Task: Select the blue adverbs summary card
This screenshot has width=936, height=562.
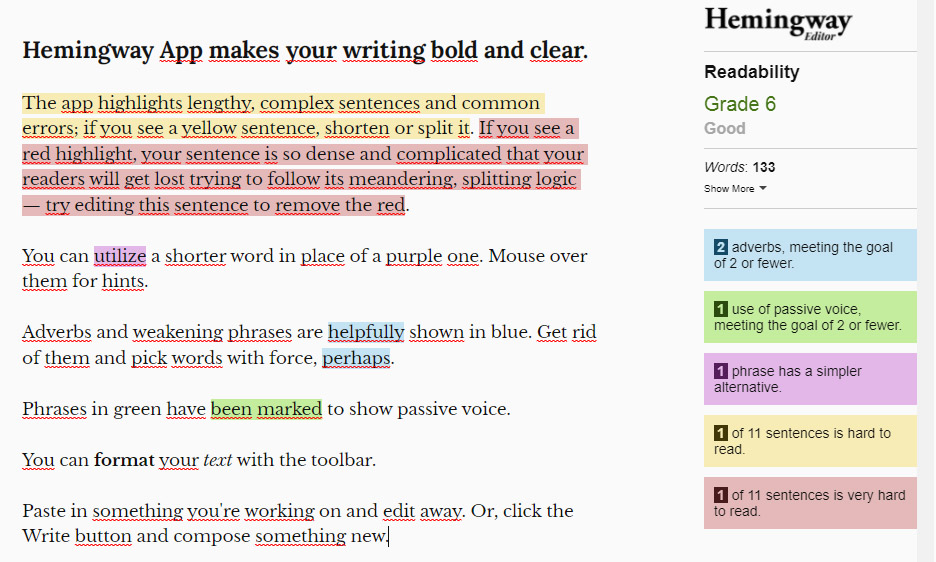Action: pos(810,255)
